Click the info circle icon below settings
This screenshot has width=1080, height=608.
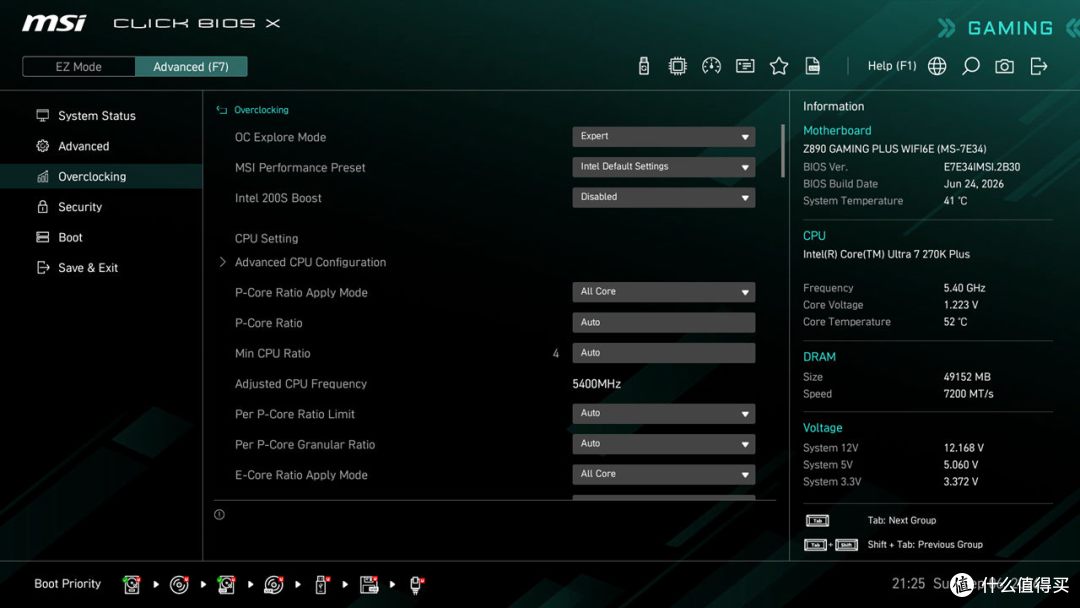point(219,514)
